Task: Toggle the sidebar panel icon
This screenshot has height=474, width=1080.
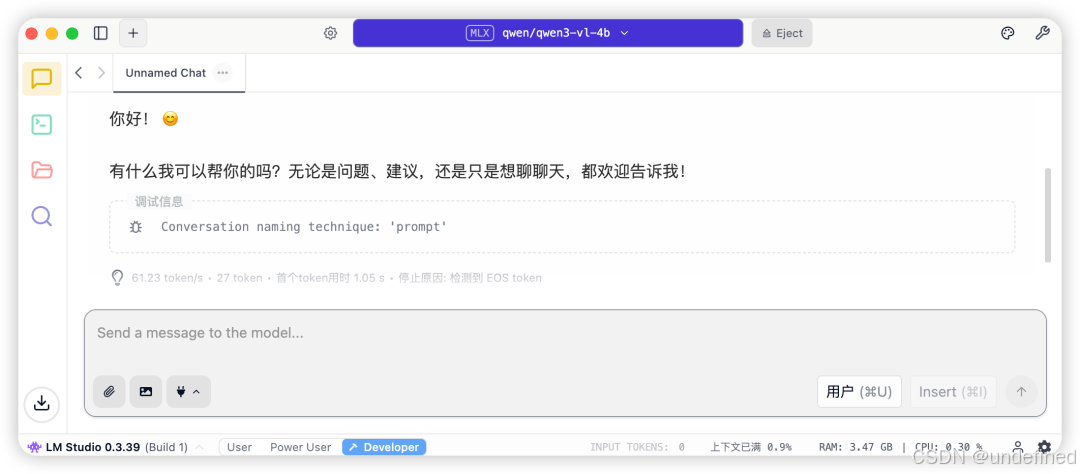Action: click(x=101, y=33)
